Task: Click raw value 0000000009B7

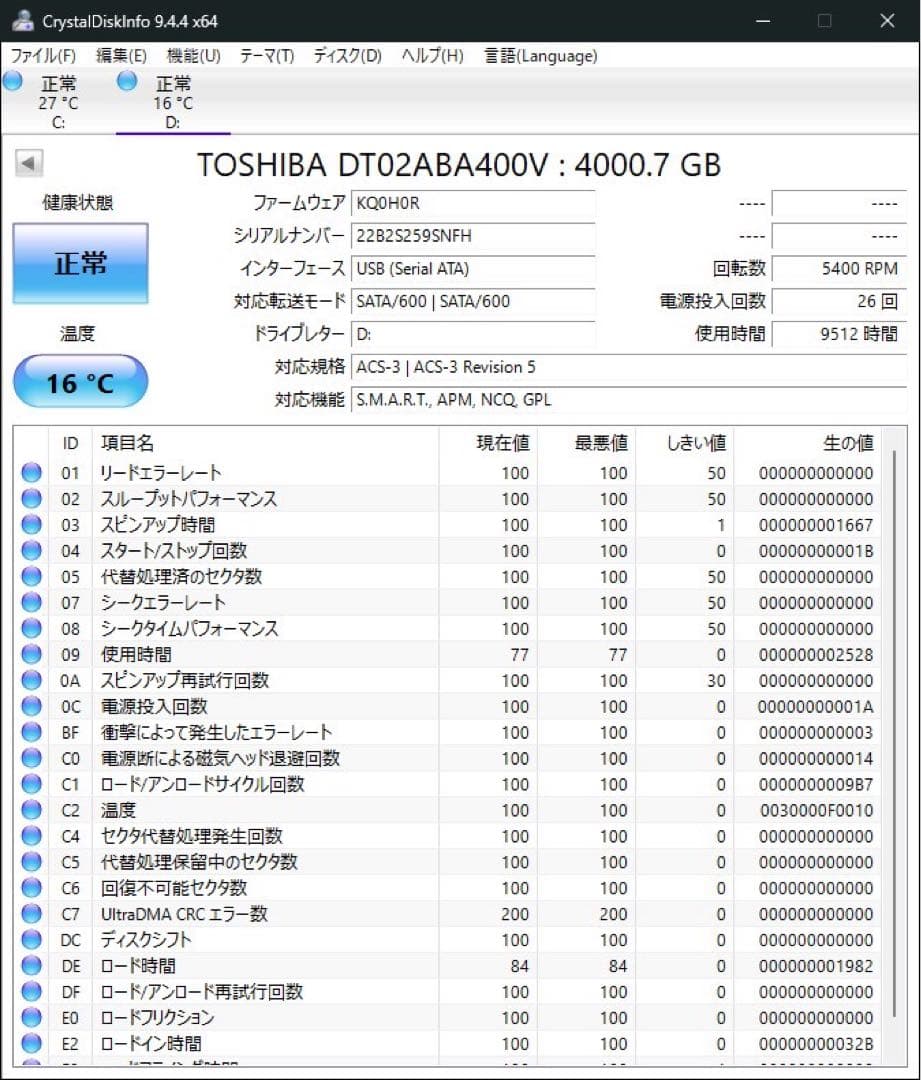Action: tap(816, 784)
